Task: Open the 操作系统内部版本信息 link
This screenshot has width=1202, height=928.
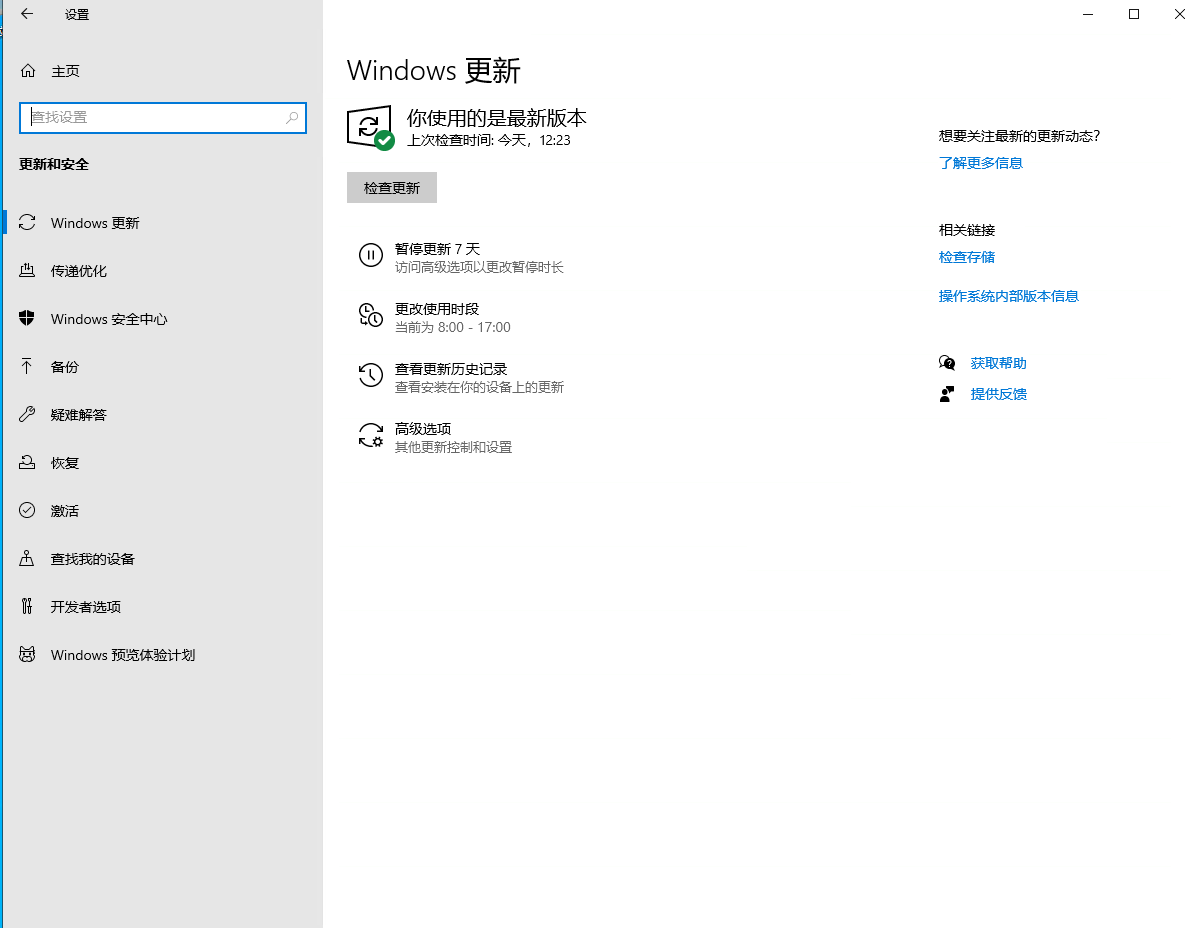Action: click(x=1009, y=296)
